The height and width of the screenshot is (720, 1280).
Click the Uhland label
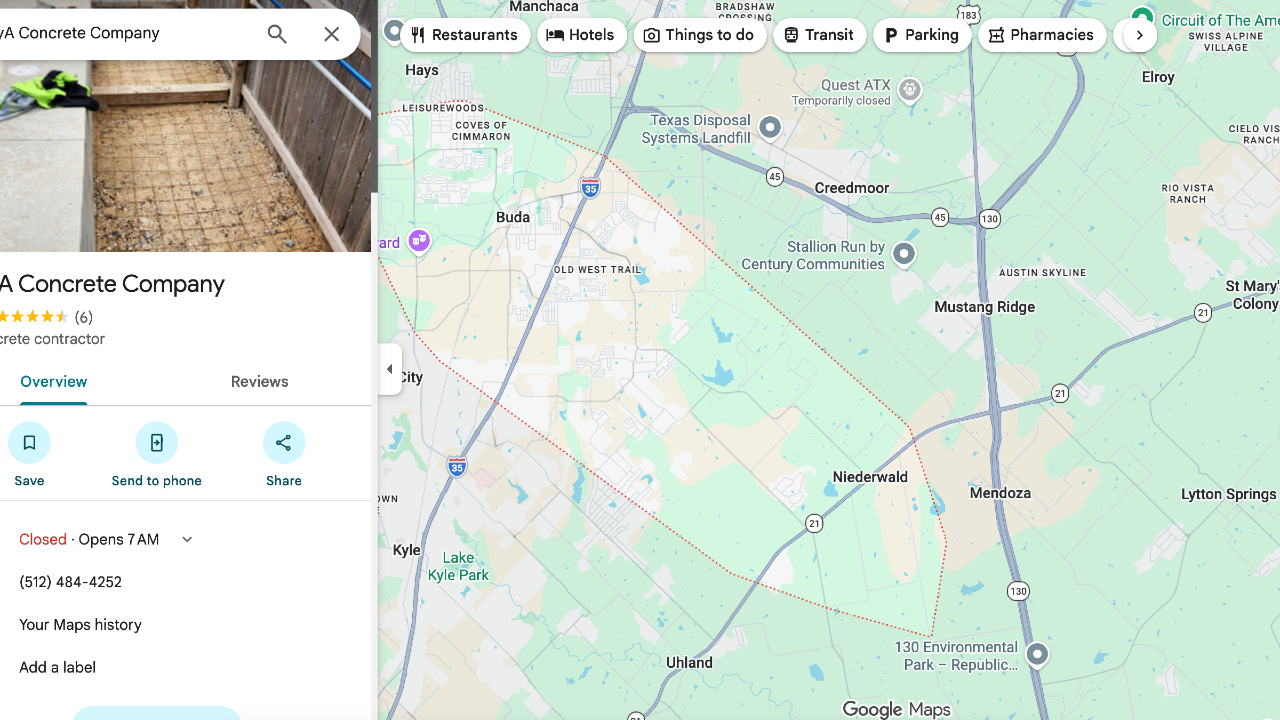pyautogui.click(x=689, y=662)
